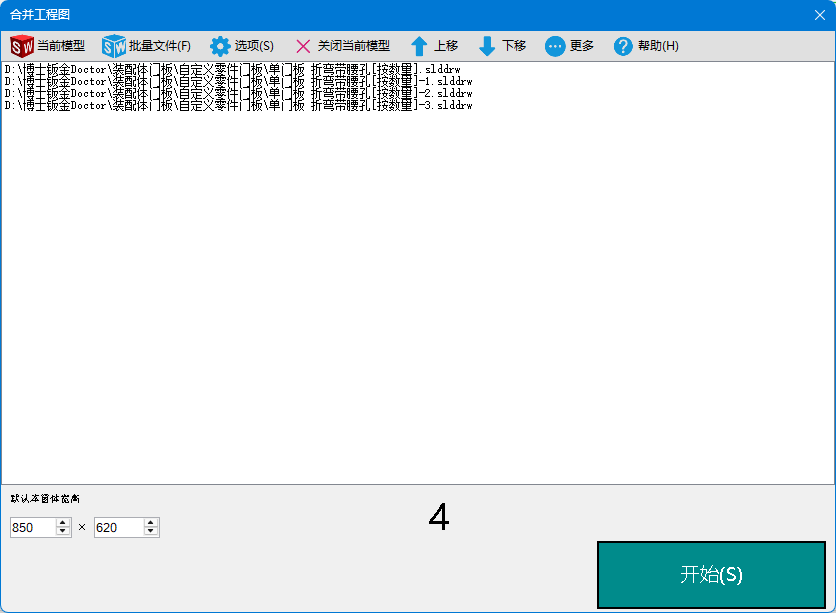
Task: Click the width input field showing 850
Action: [x=32, y=527]
